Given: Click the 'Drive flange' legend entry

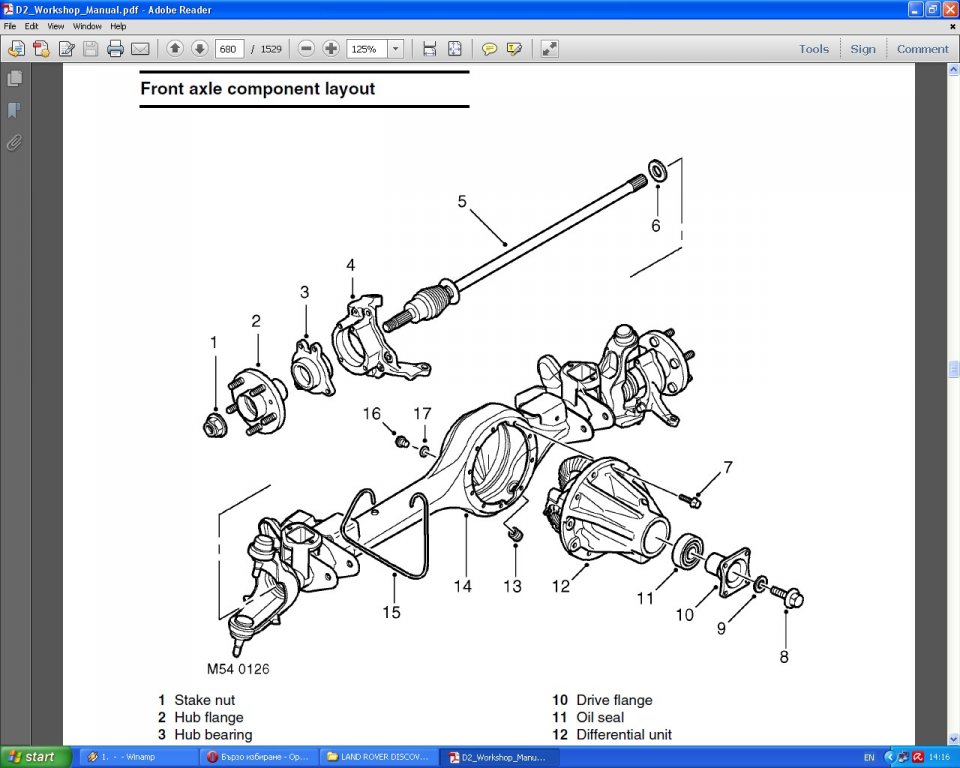Looking at the screenshot, I should point(614,700).
